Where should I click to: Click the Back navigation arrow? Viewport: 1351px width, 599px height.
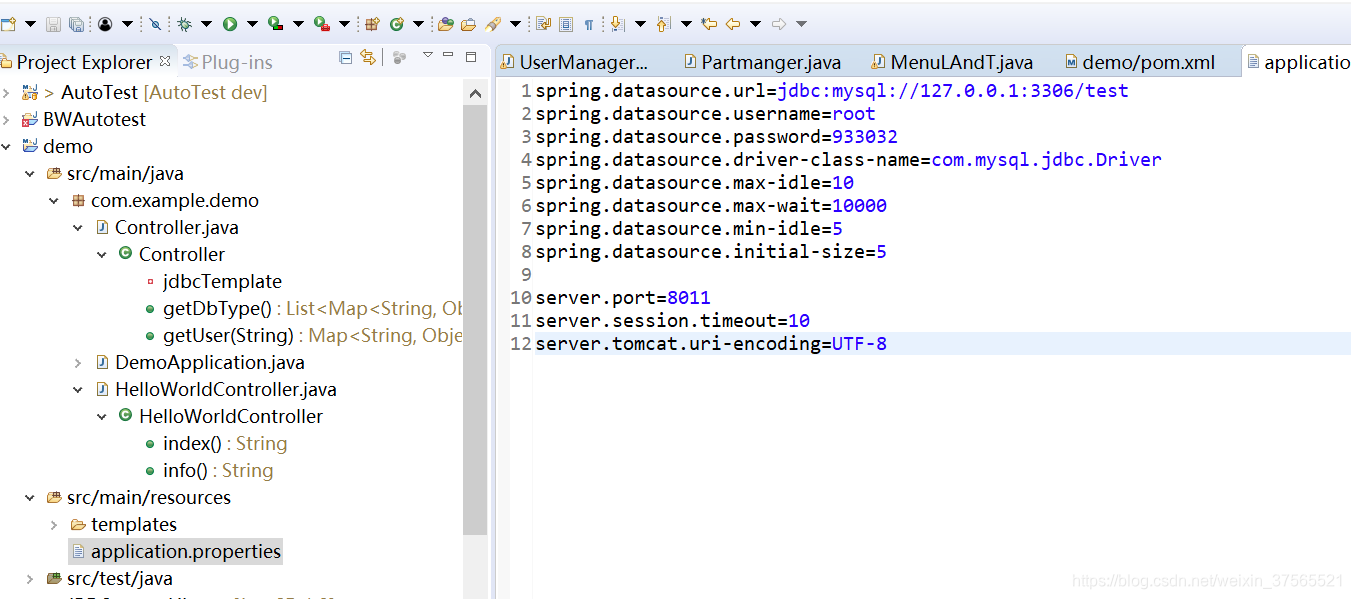coord(733,23)
